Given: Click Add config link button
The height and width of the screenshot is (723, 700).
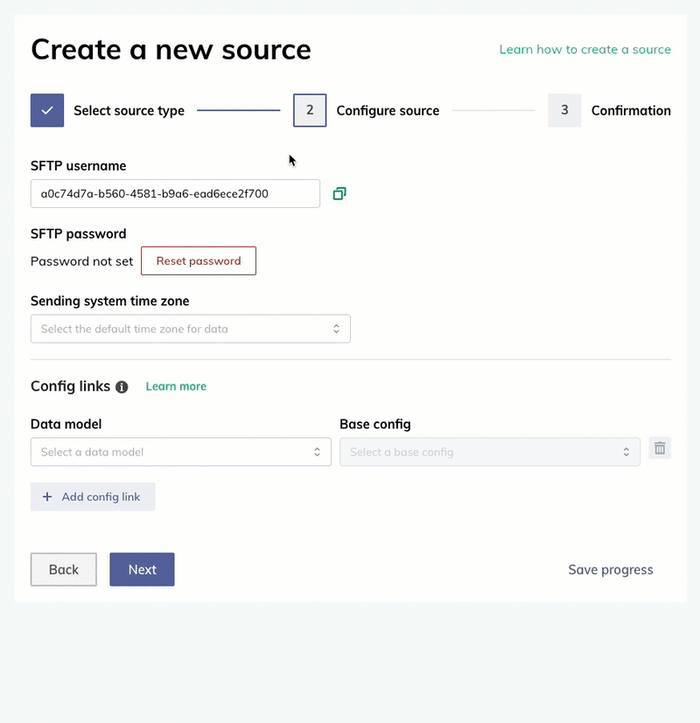Looking at the screenshot, I should point(93,497).
